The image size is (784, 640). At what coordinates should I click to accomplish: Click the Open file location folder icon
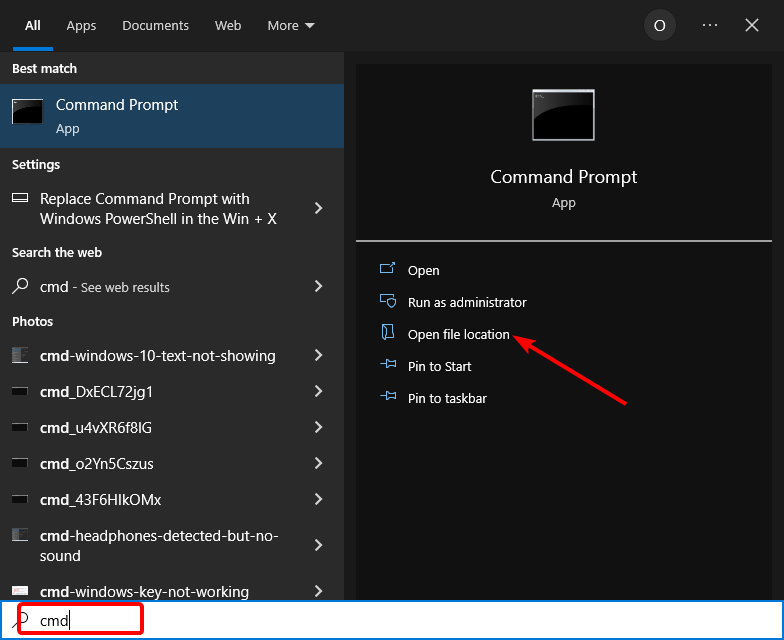pos(388,332)
